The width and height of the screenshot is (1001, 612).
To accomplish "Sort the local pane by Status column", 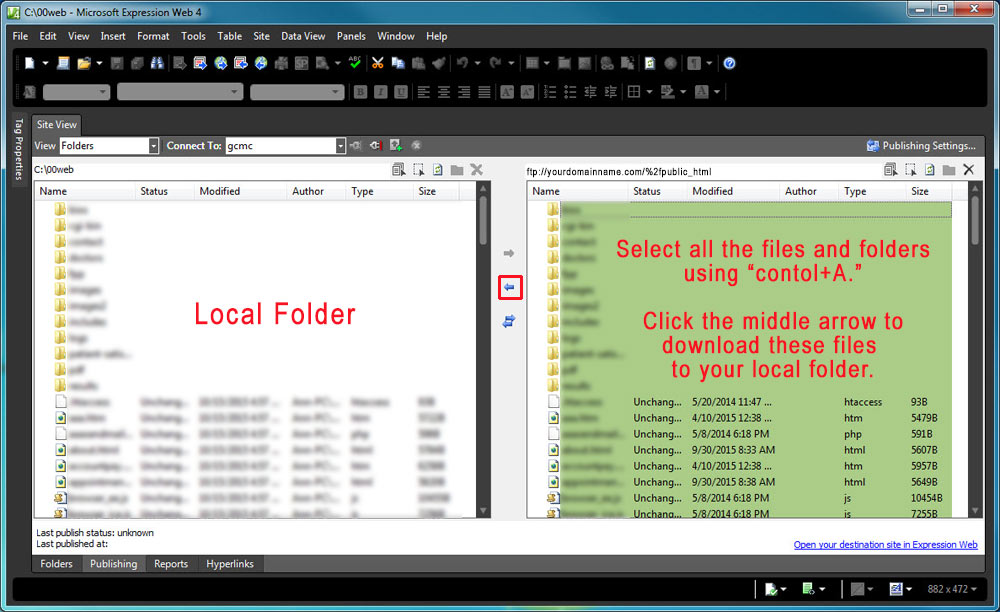I will (x=164, y=191).
